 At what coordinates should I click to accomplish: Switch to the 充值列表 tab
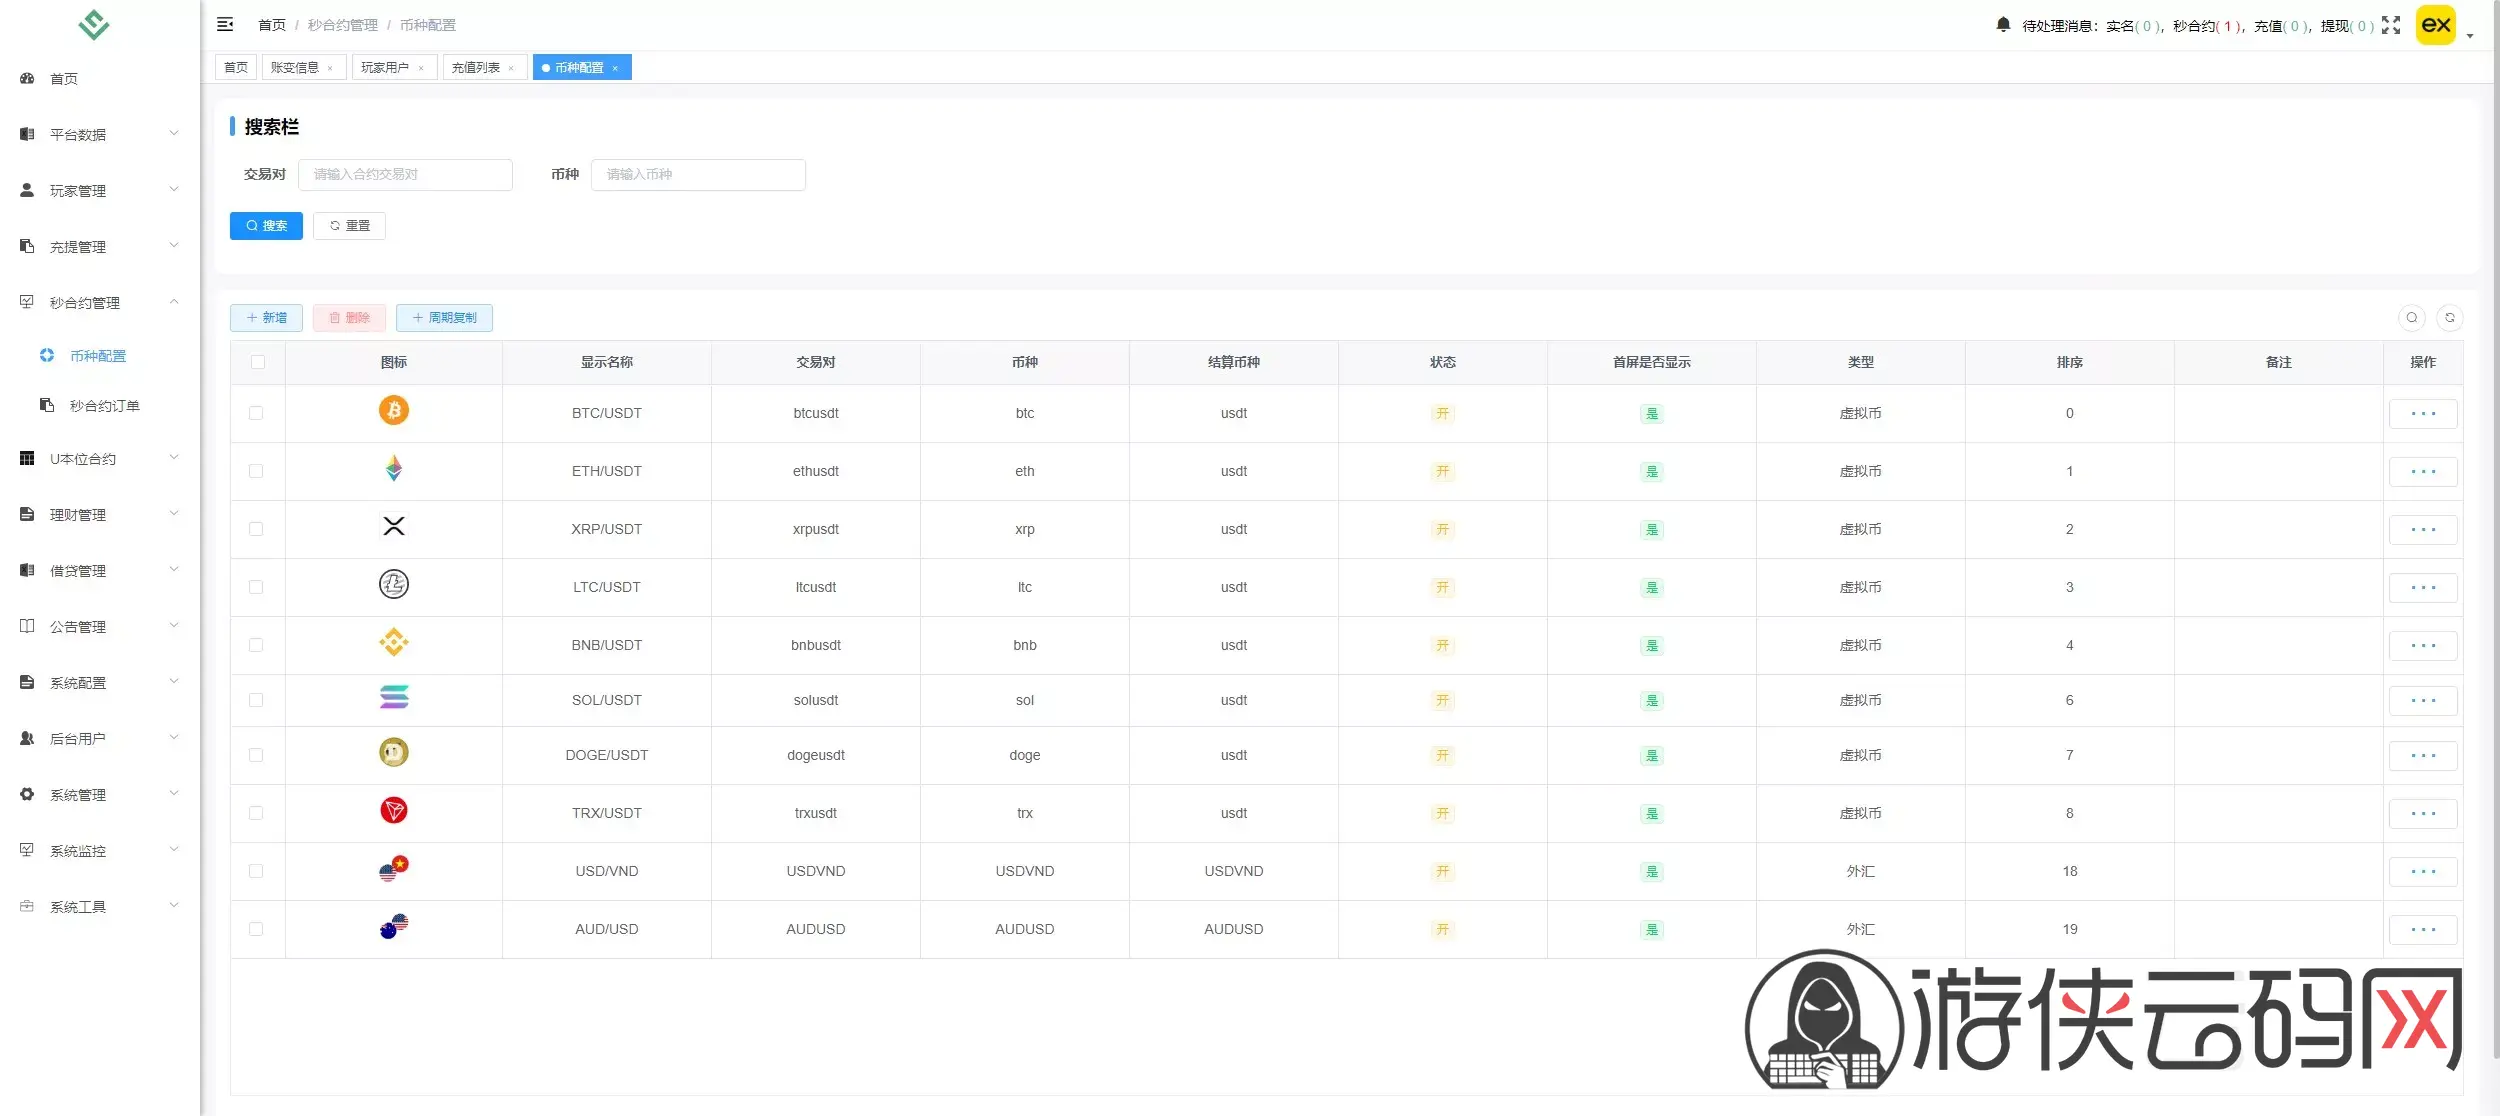click(x=476, y=68)
